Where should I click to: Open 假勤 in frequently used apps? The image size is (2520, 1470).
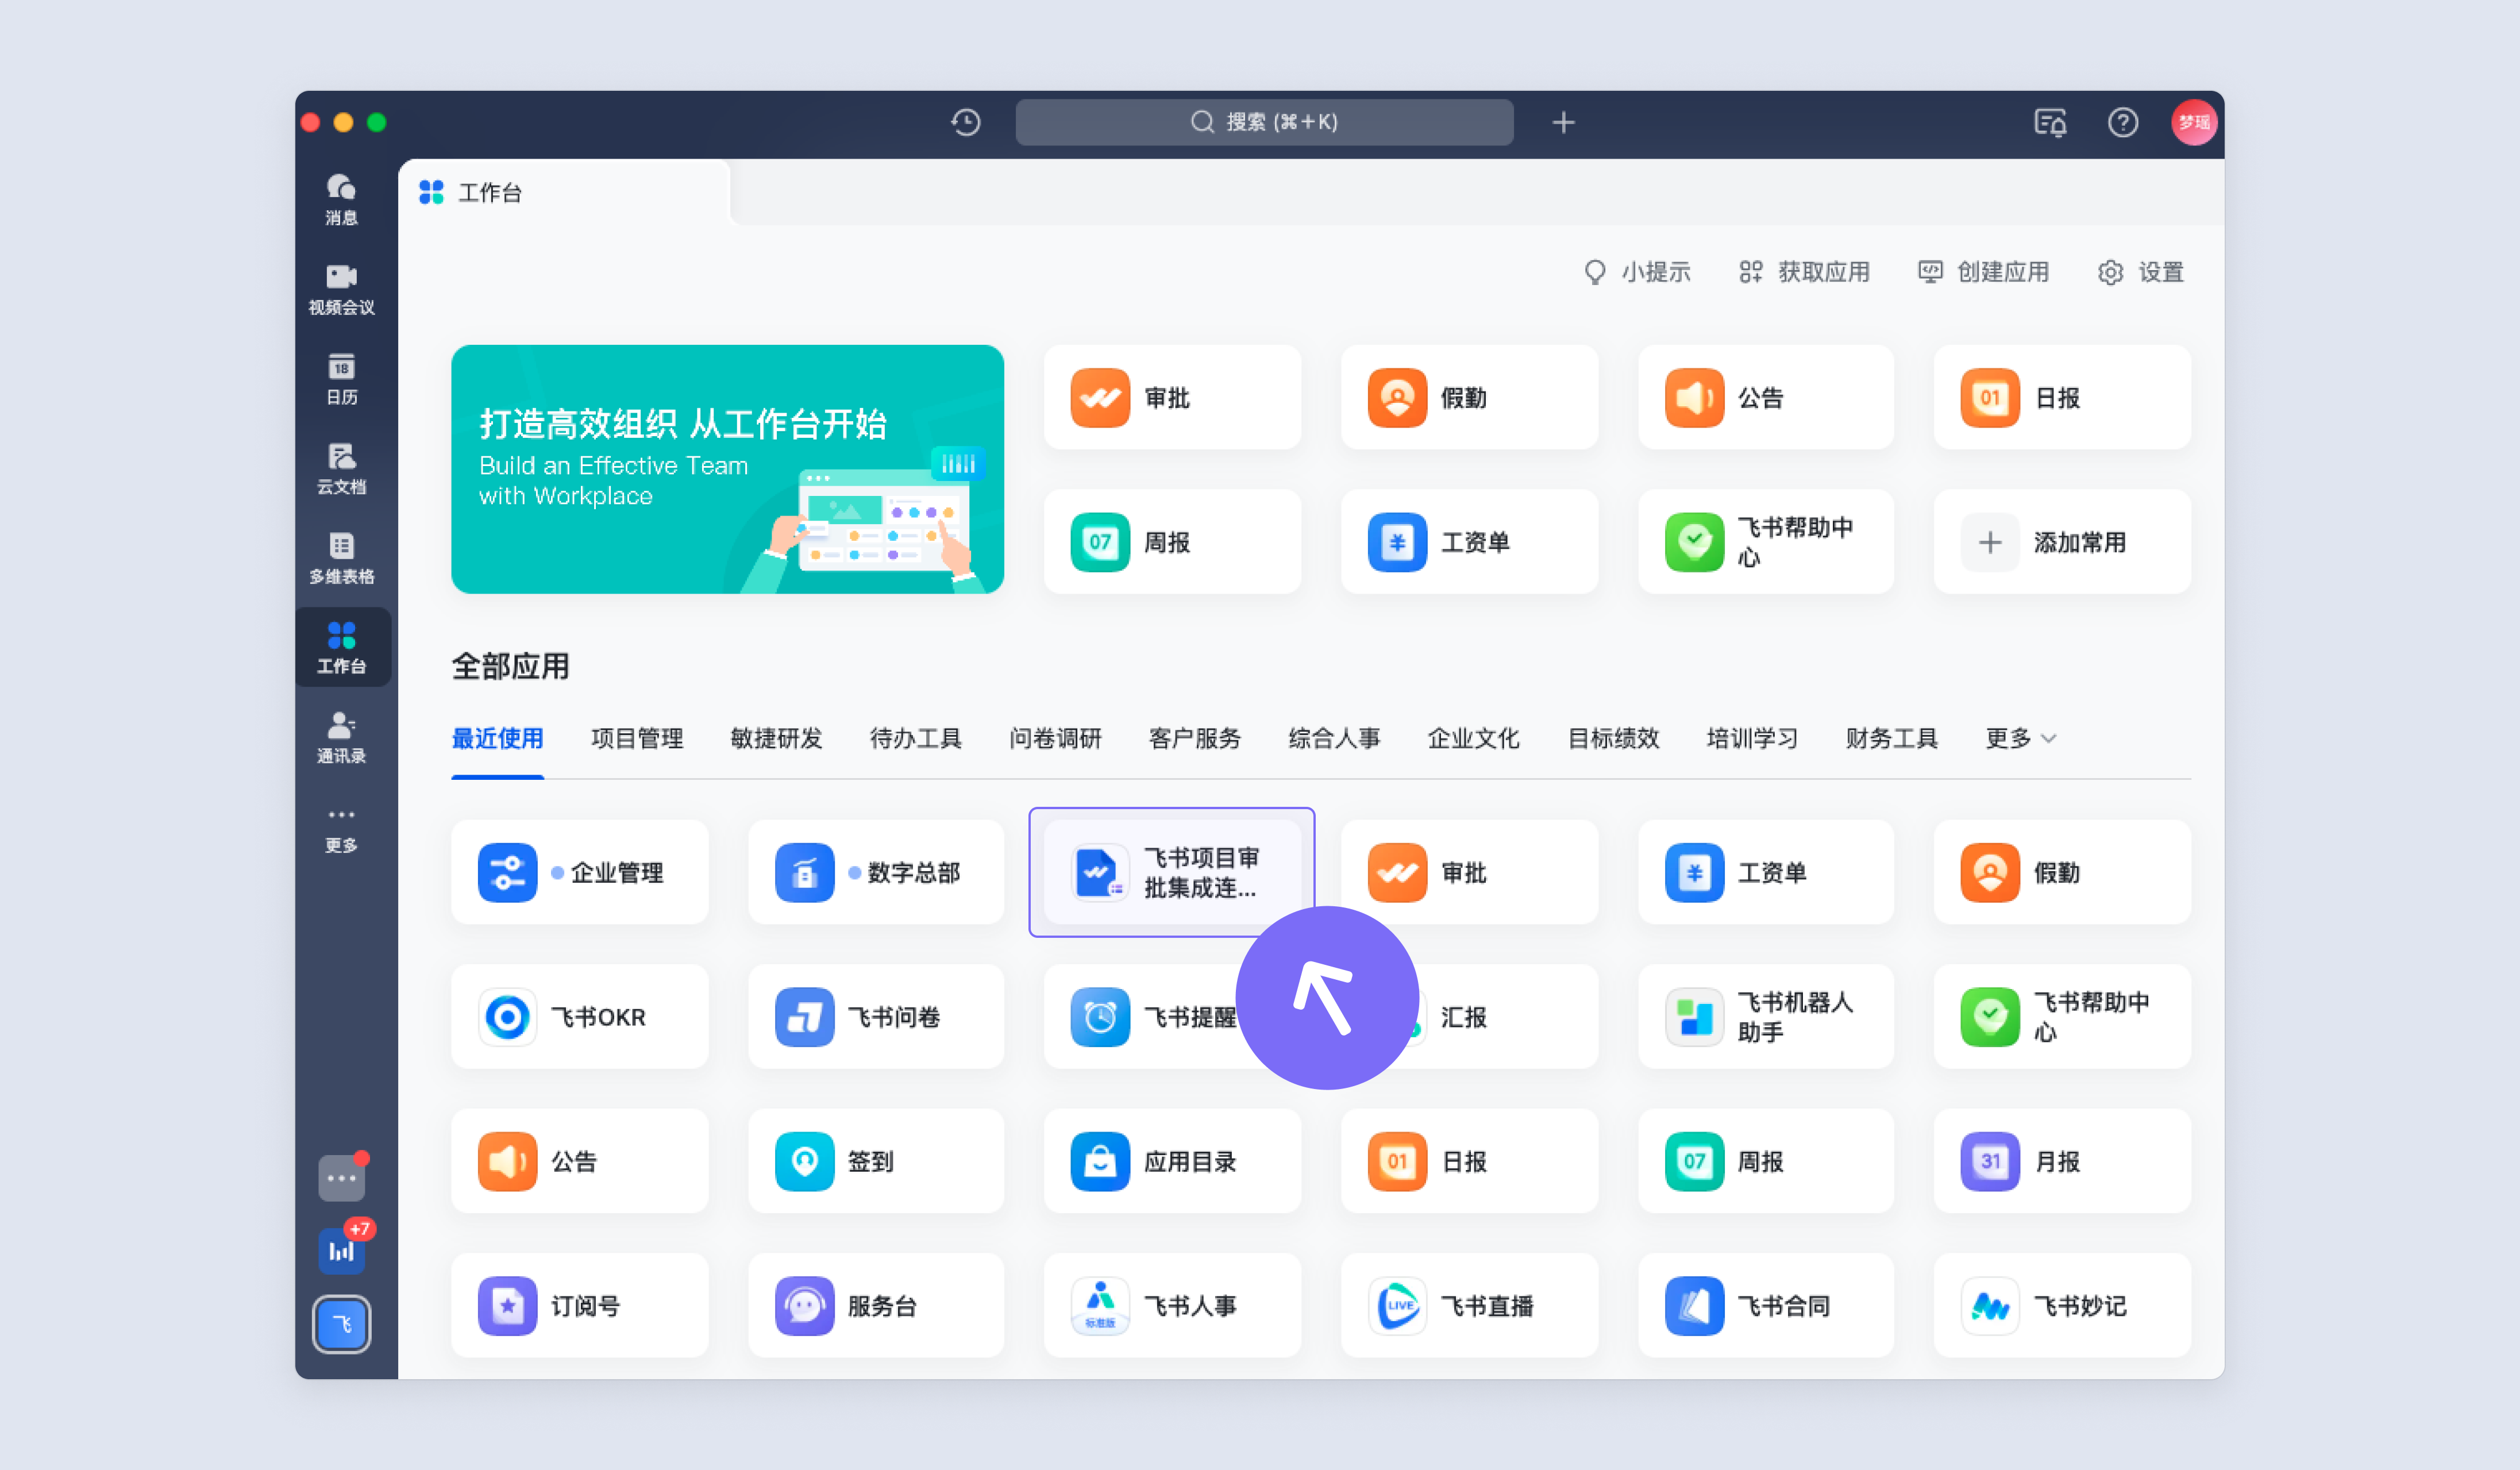pyautogui.click(x=1469, y=397)
